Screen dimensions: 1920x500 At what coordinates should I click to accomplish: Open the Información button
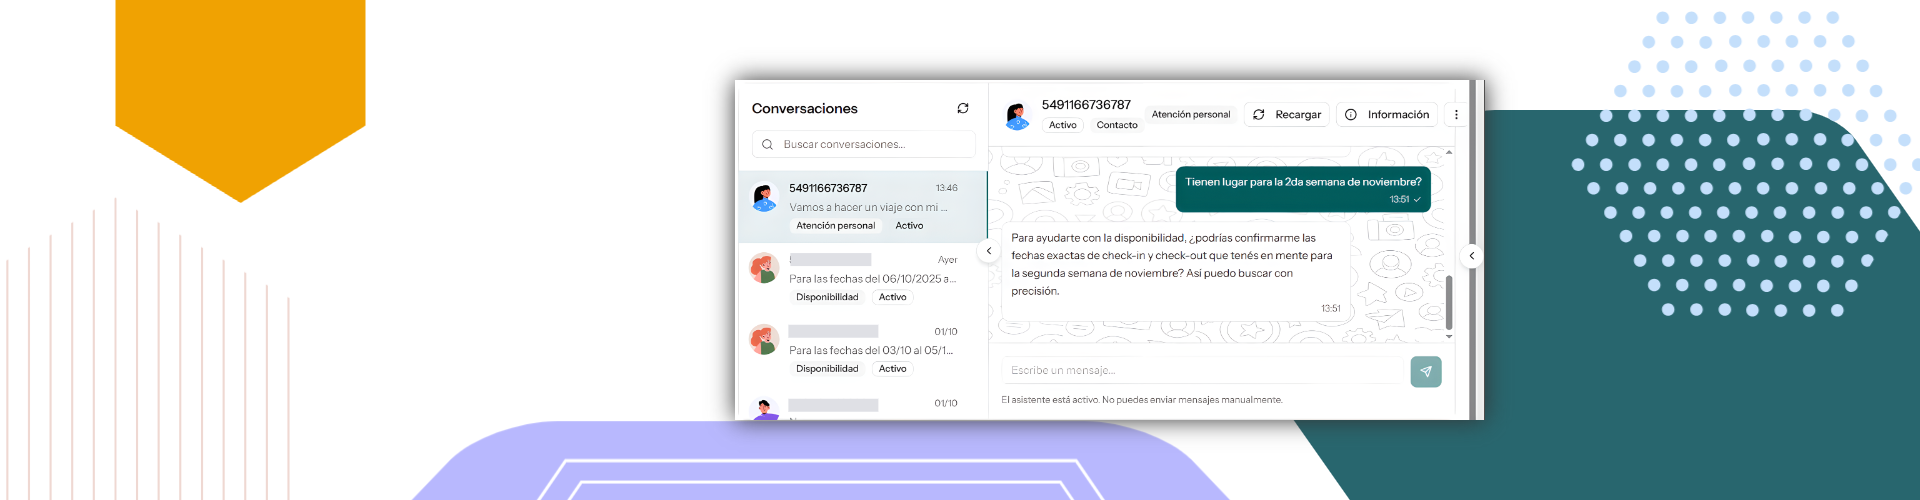[1387, 115]
